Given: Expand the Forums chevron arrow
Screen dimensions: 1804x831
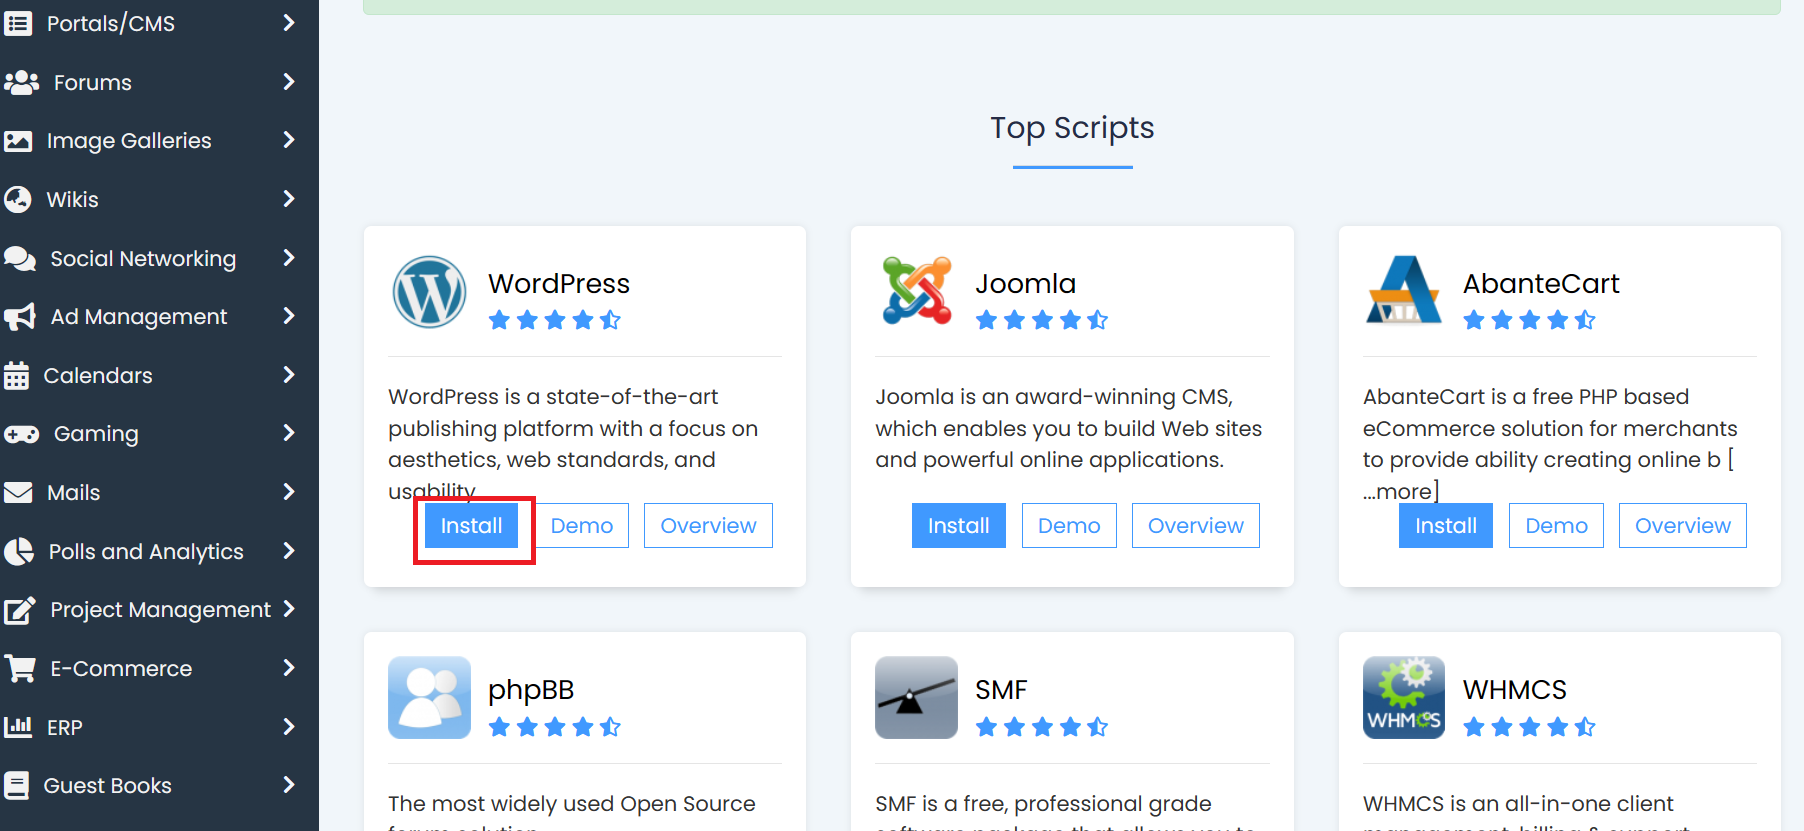Looking at the screenshot, I should [289, 81].
